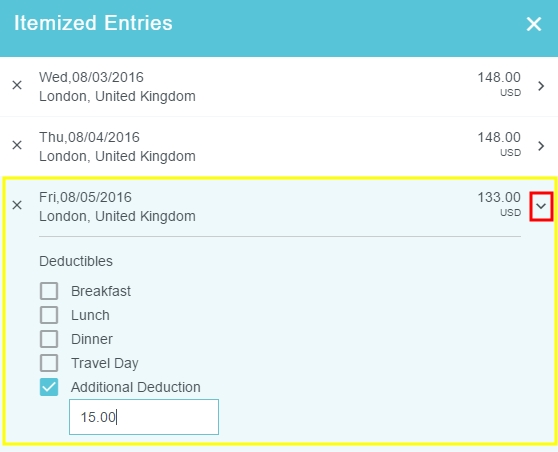Uncheck the Additional Deduction checkbox
The width and height of the screenshot is (558, 452).
pyautogui.click(x=49, y=387)
